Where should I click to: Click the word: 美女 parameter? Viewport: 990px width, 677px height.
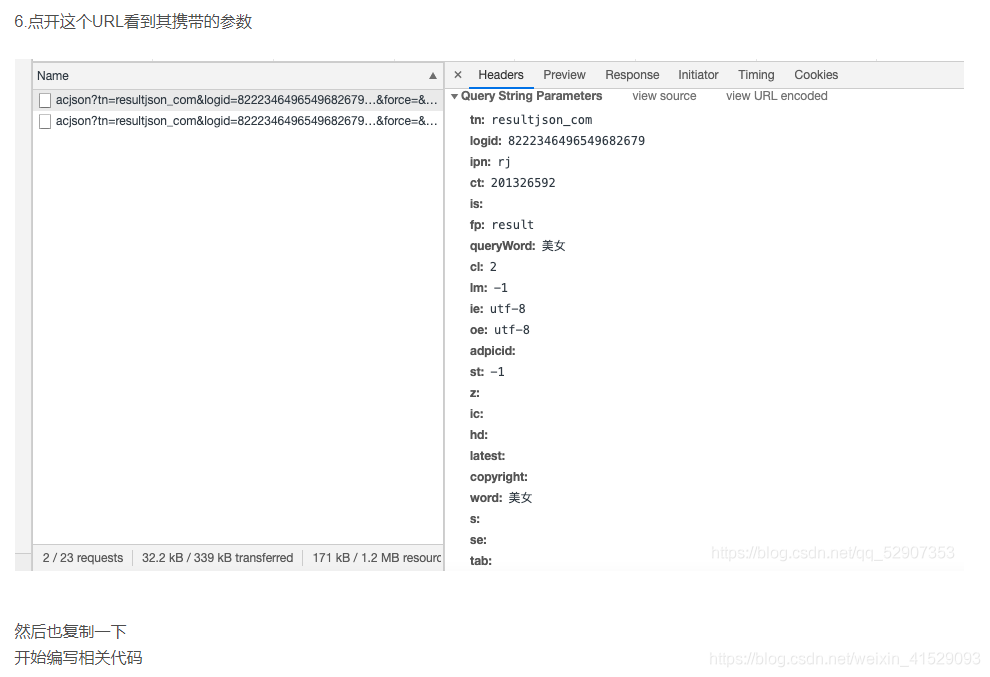(501, 498)
